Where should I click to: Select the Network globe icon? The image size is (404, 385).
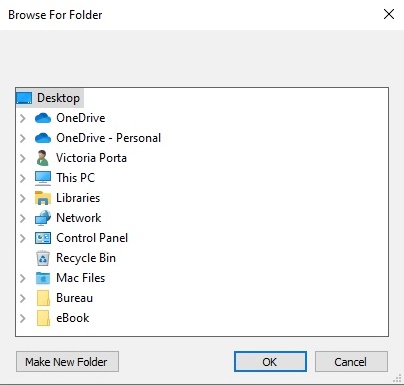(x=43, y=218)
